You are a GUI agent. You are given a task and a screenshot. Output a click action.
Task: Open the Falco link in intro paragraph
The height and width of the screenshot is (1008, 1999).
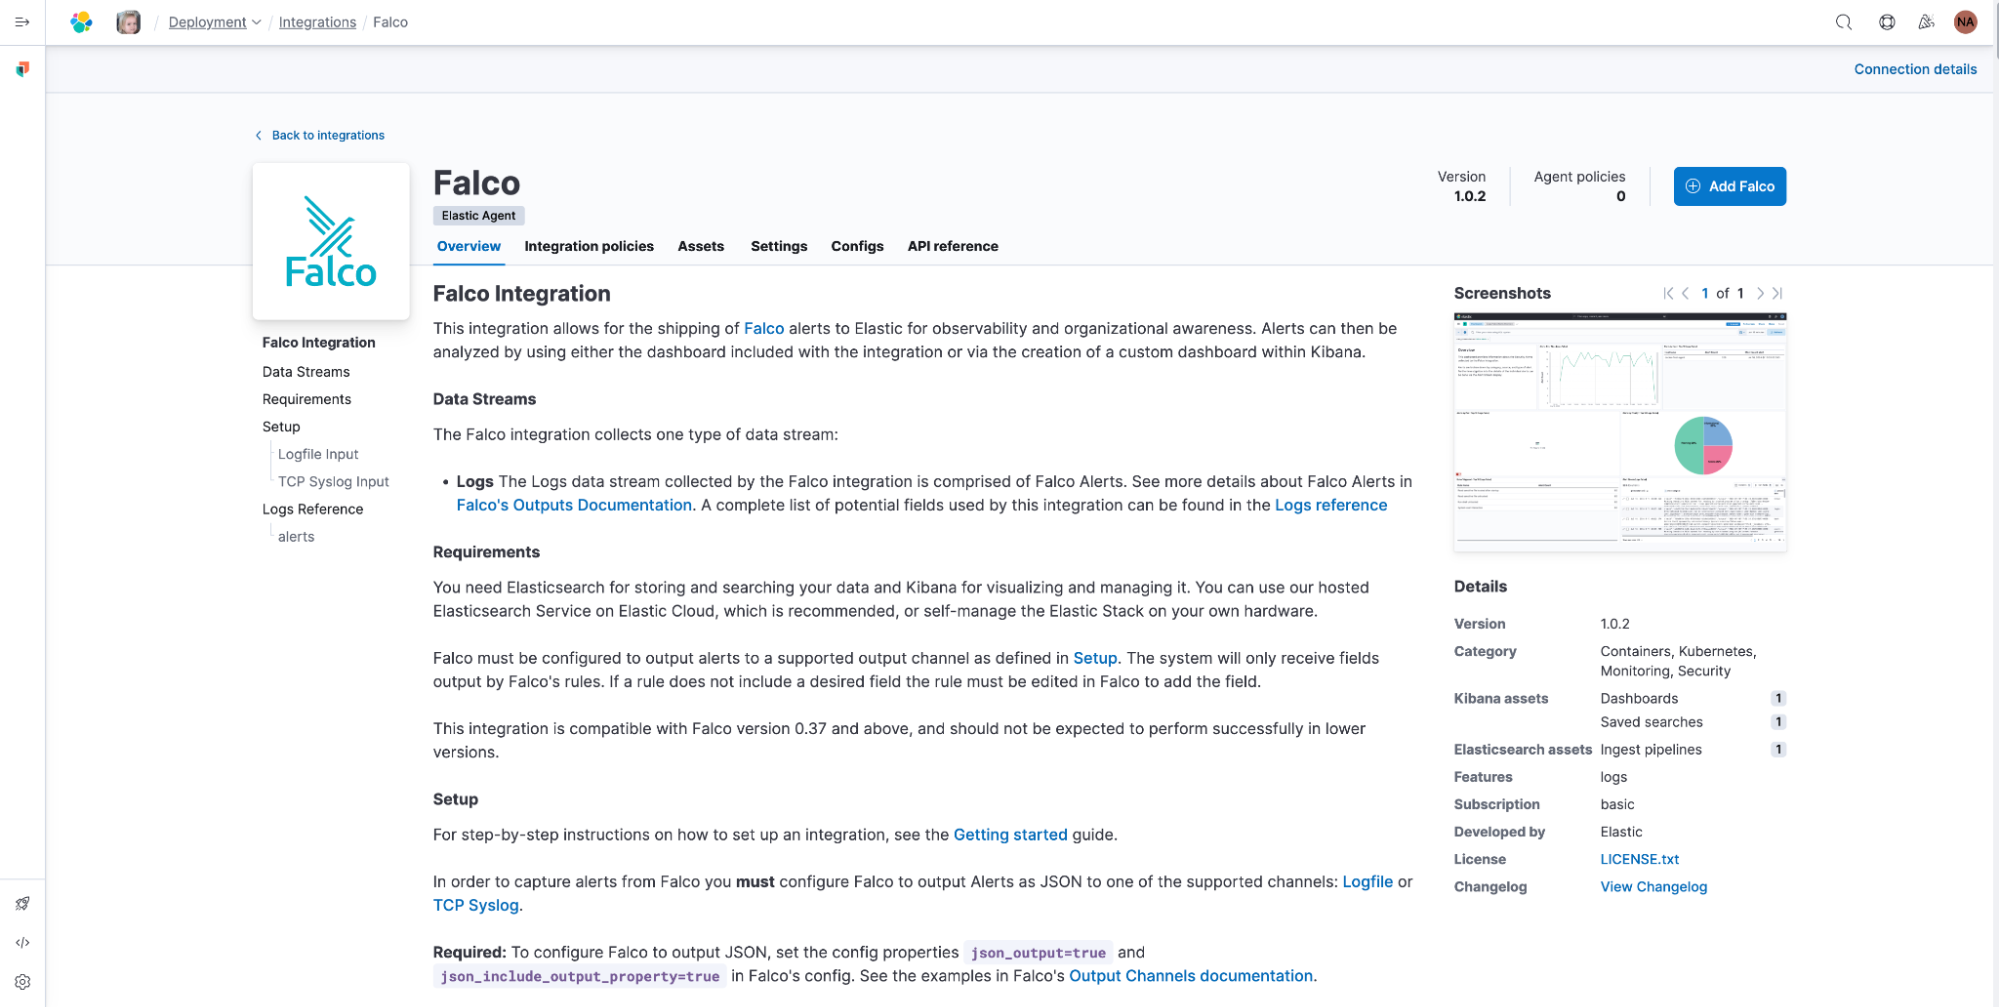point(764,328)
